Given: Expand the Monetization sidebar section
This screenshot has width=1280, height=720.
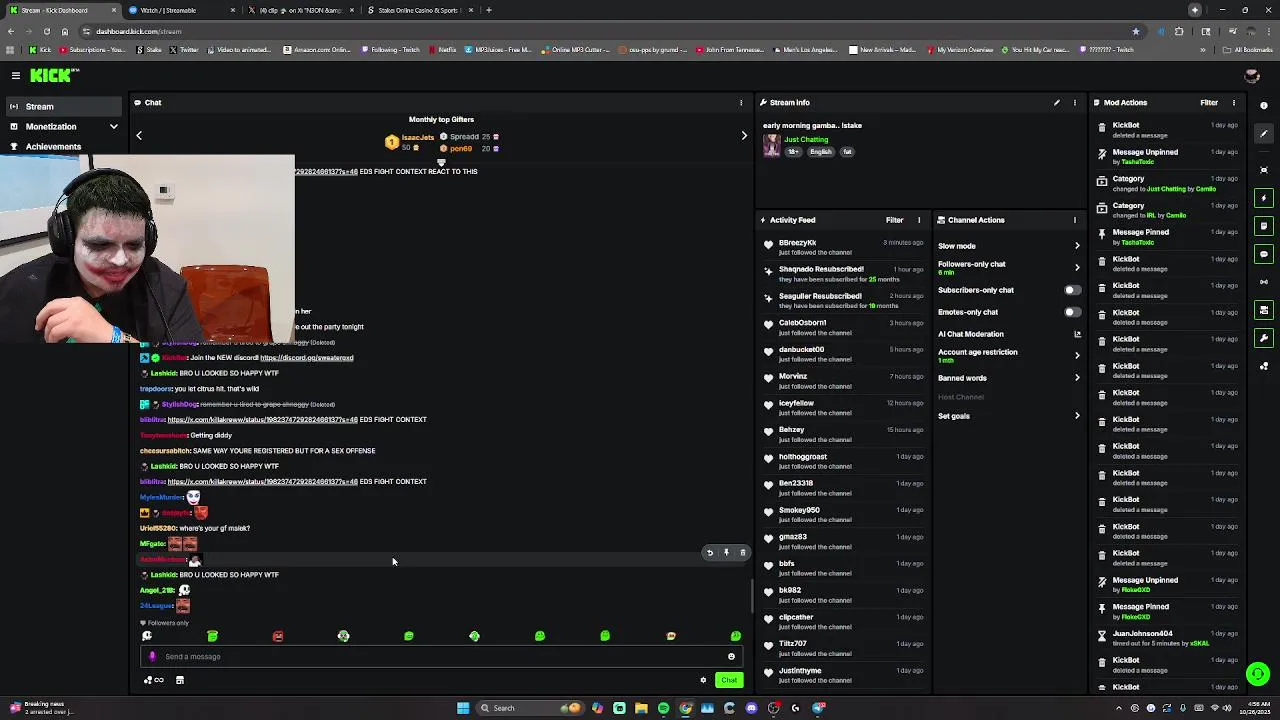Looking at the screenshot, I should pyautogui.click(x=64, y=127).
